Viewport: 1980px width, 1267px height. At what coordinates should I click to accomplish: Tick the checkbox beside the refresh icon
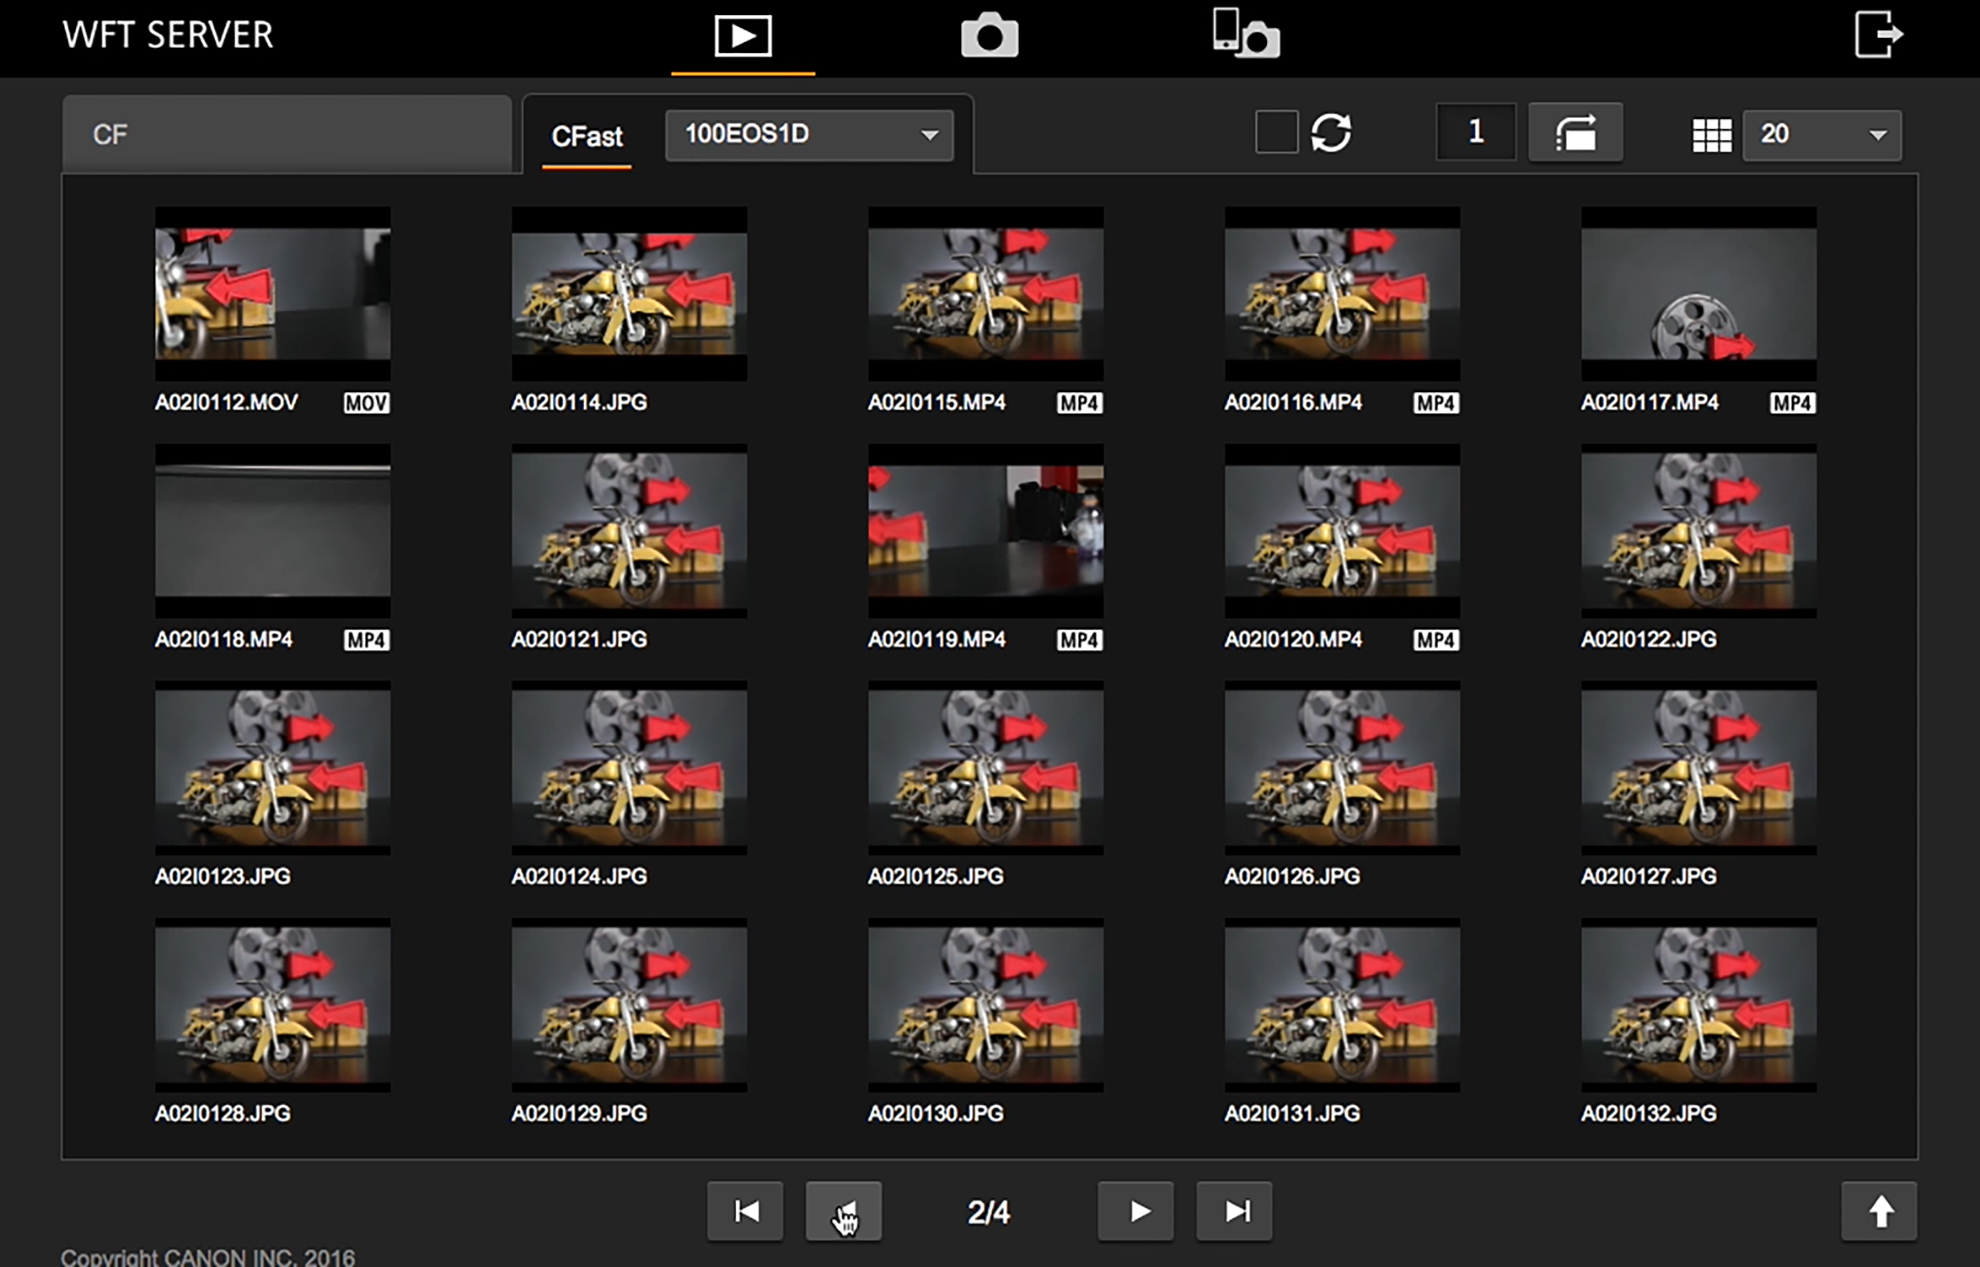pyautogui.click(x=1276, y=132)
